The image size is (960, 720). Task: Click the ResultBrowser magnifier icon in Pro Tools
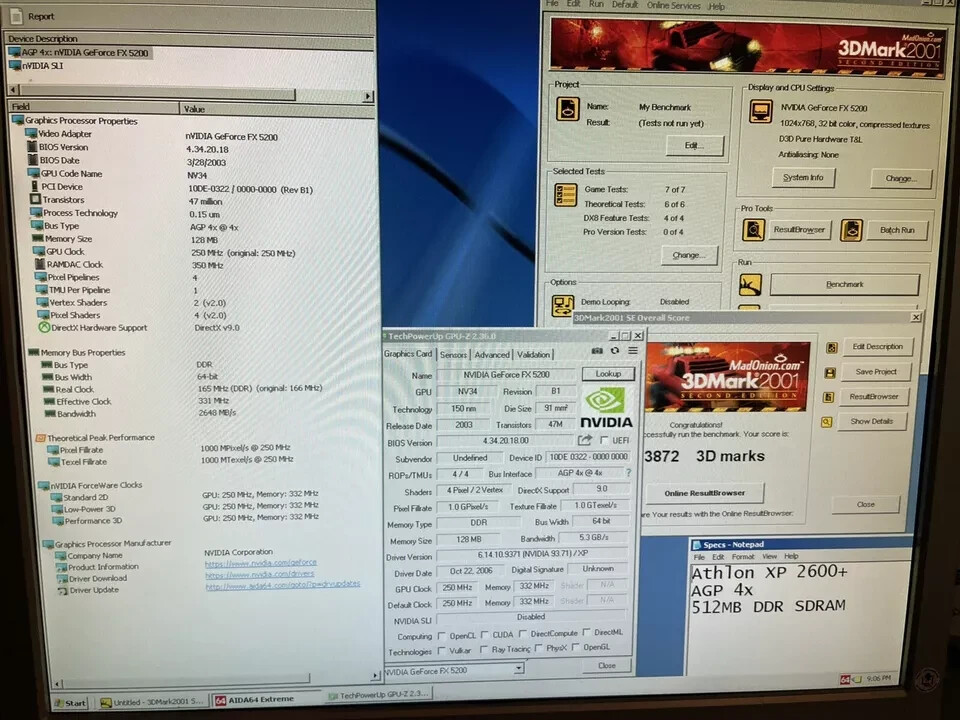753,230
